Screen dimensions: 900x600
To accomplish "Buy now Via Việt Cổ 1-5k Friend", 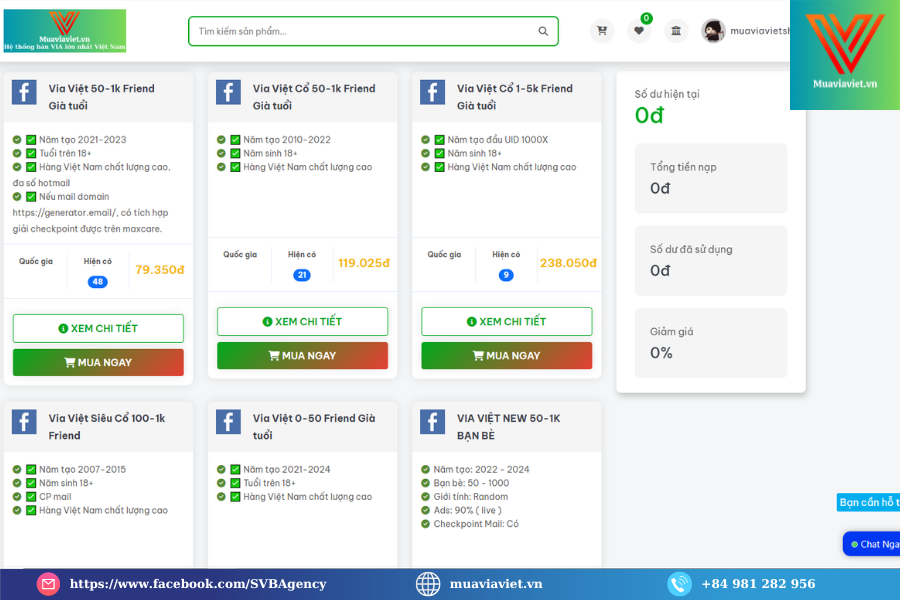I will (x=507, y=355).
